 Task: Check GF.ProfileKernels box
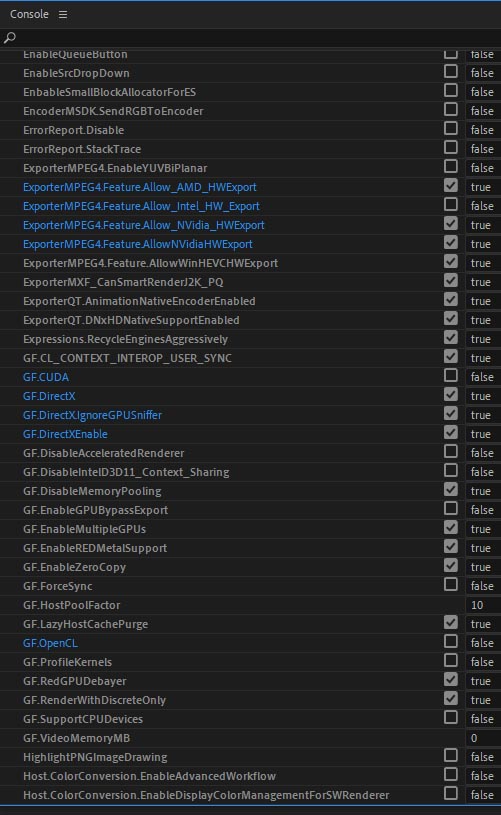pos(451,661)
